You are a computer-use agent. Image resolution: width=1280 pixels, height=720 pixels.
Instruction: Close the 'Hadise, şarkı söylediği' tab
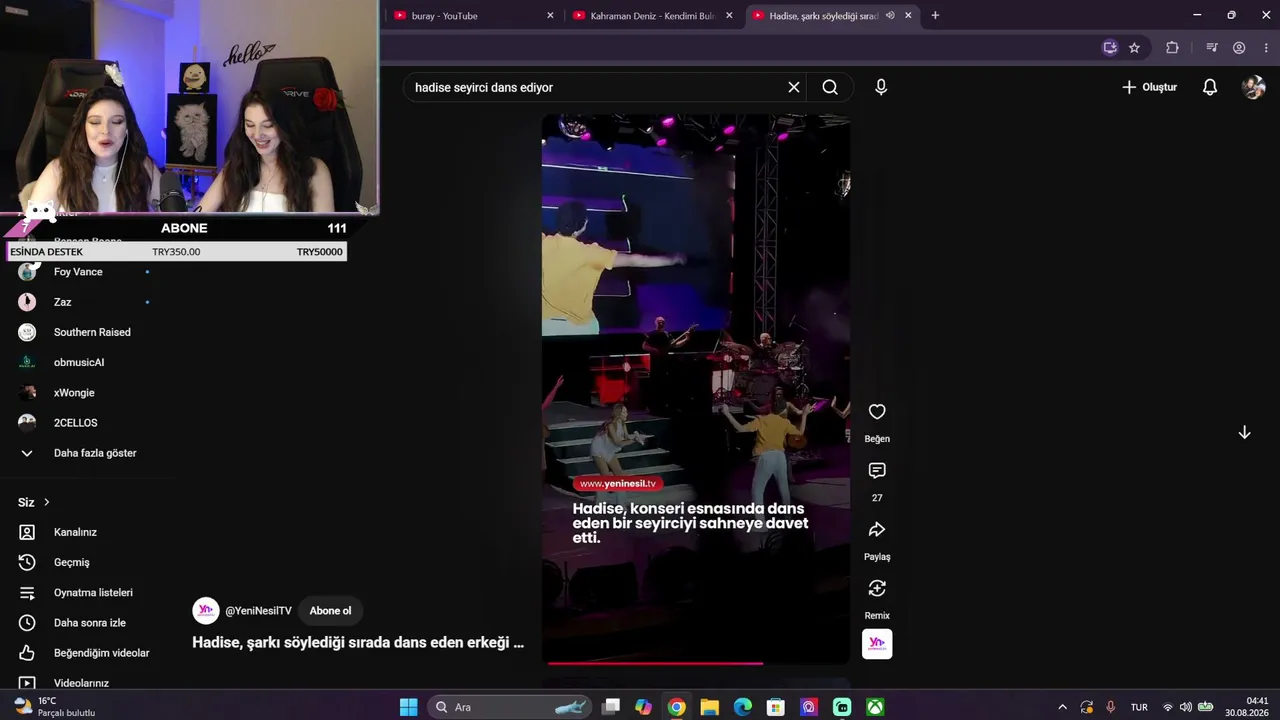908,15
